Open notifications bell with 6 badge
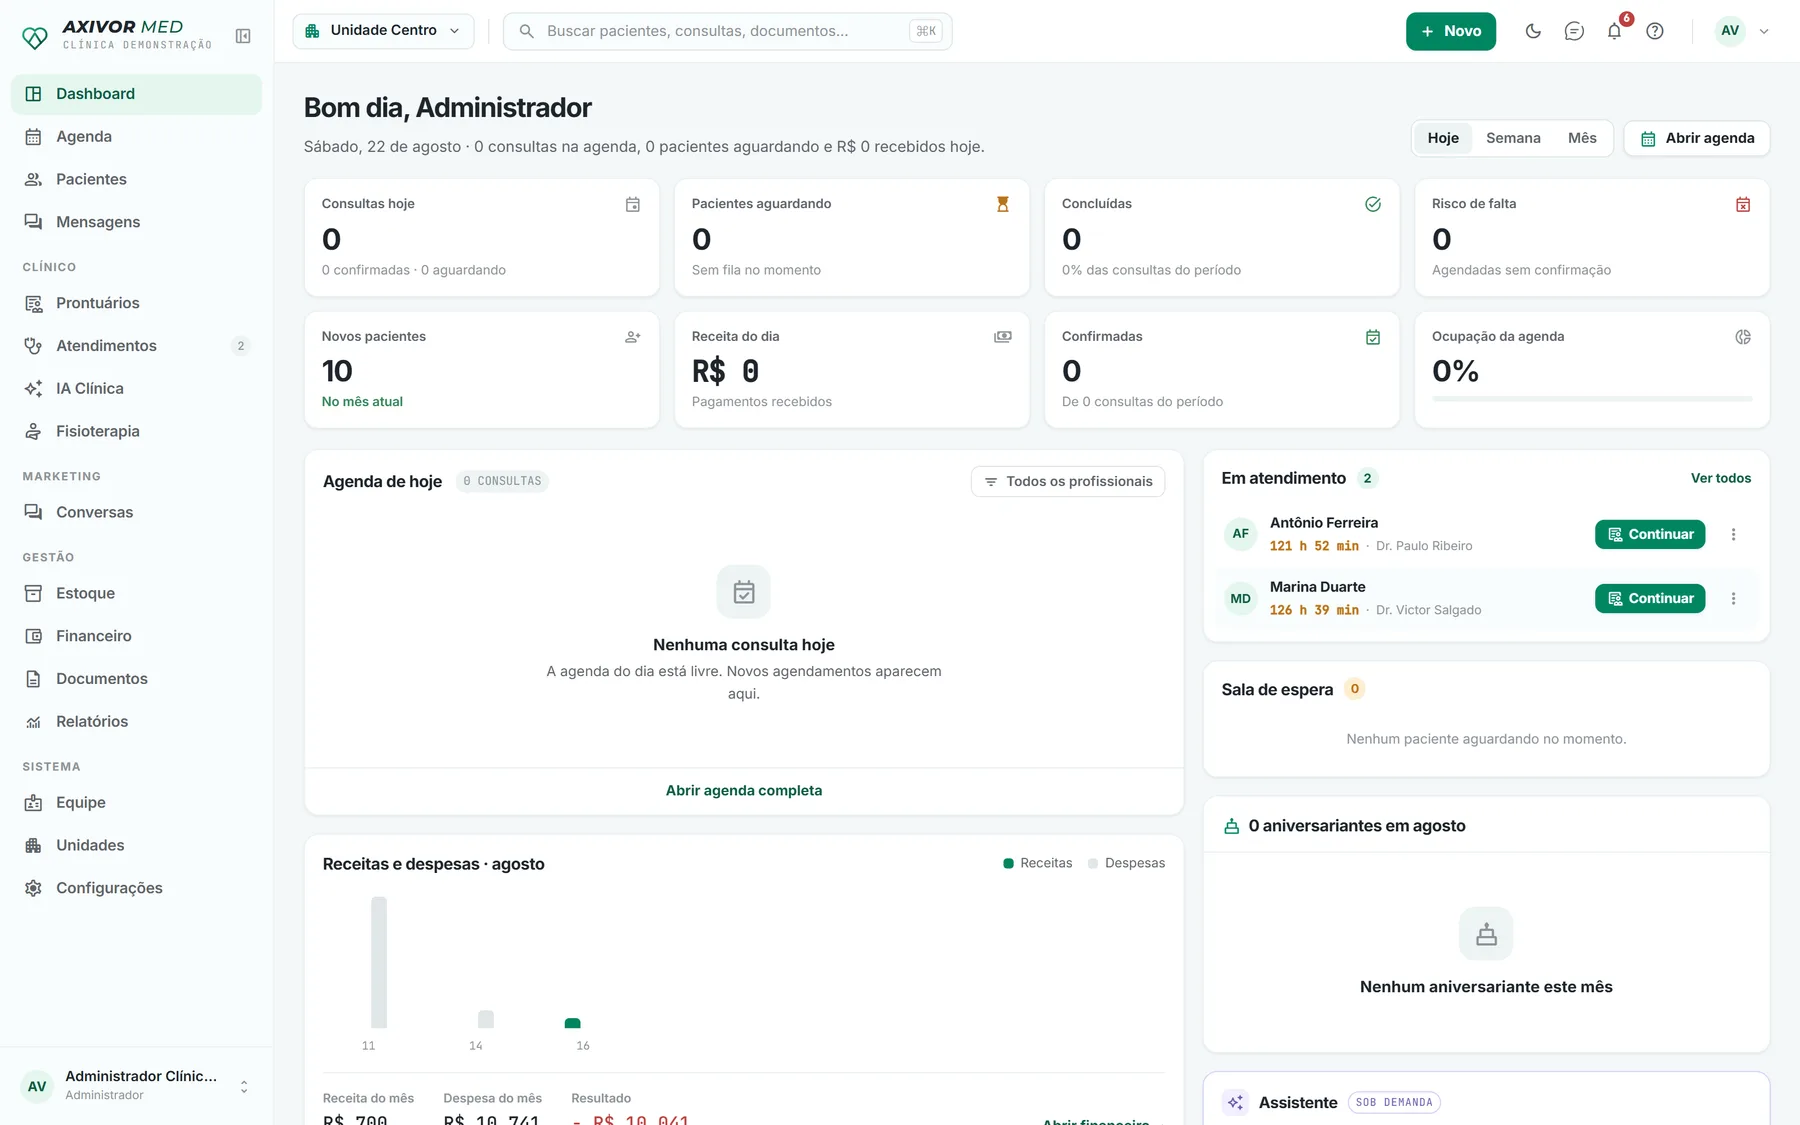 point(1615,31)
